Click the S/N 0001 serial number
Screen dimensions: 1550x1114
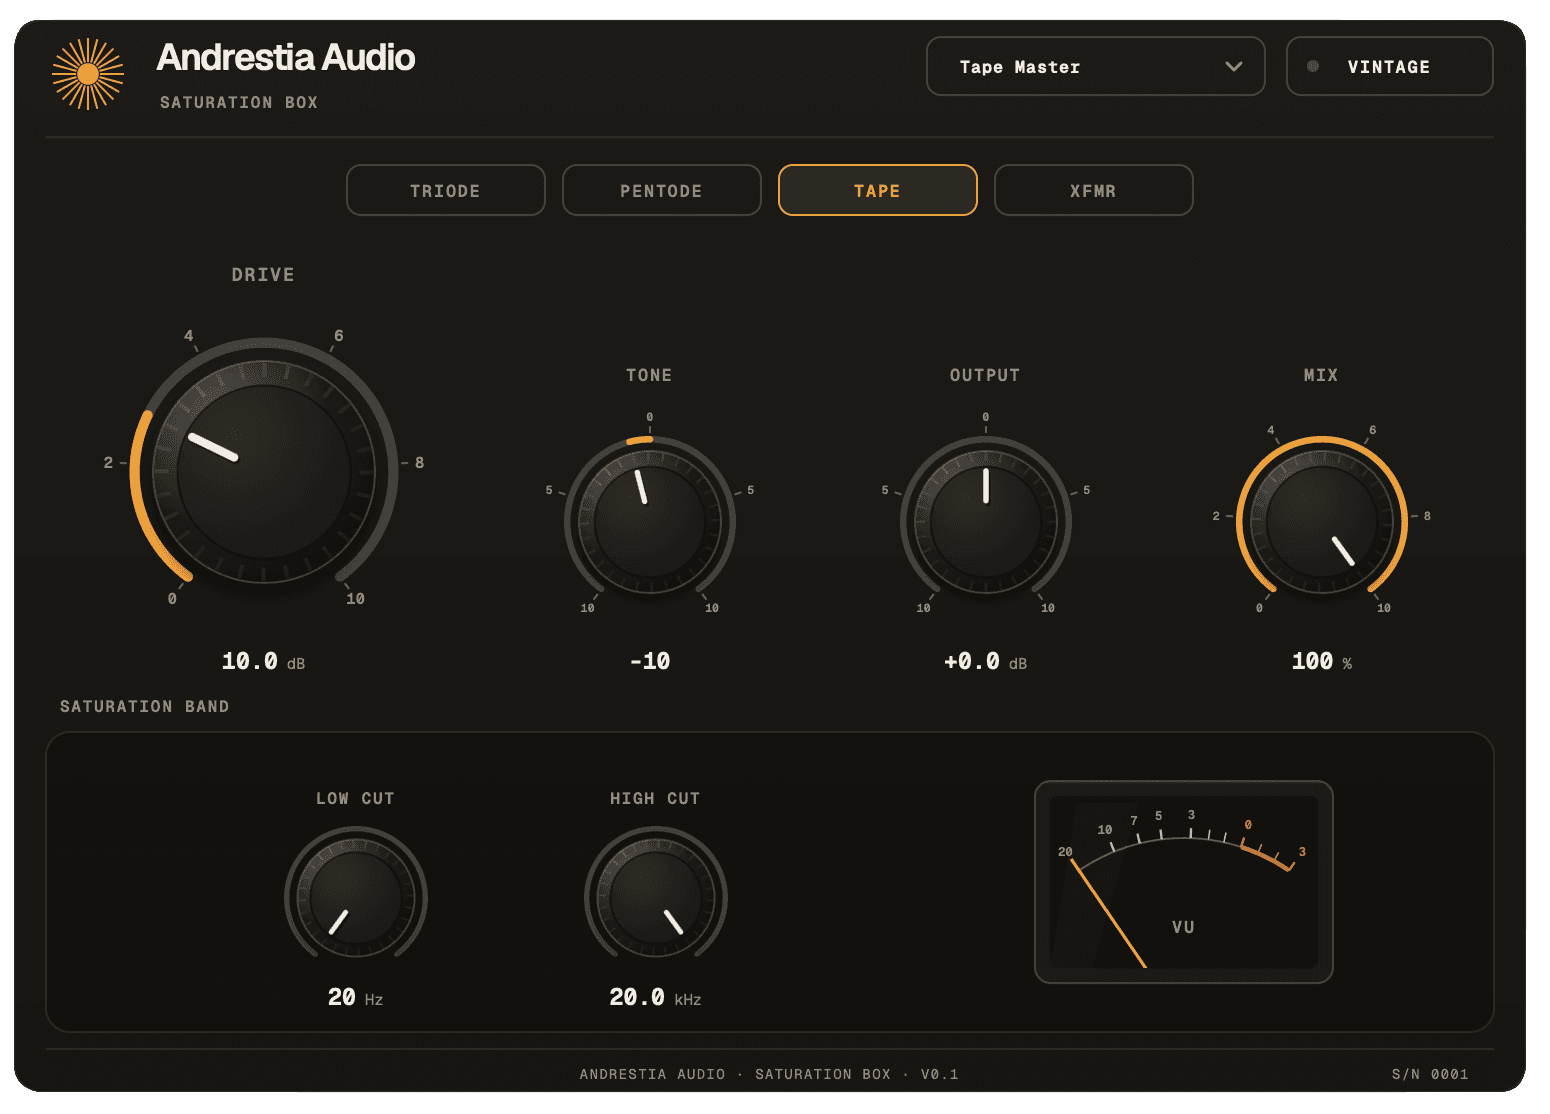pos(1430,1075)
